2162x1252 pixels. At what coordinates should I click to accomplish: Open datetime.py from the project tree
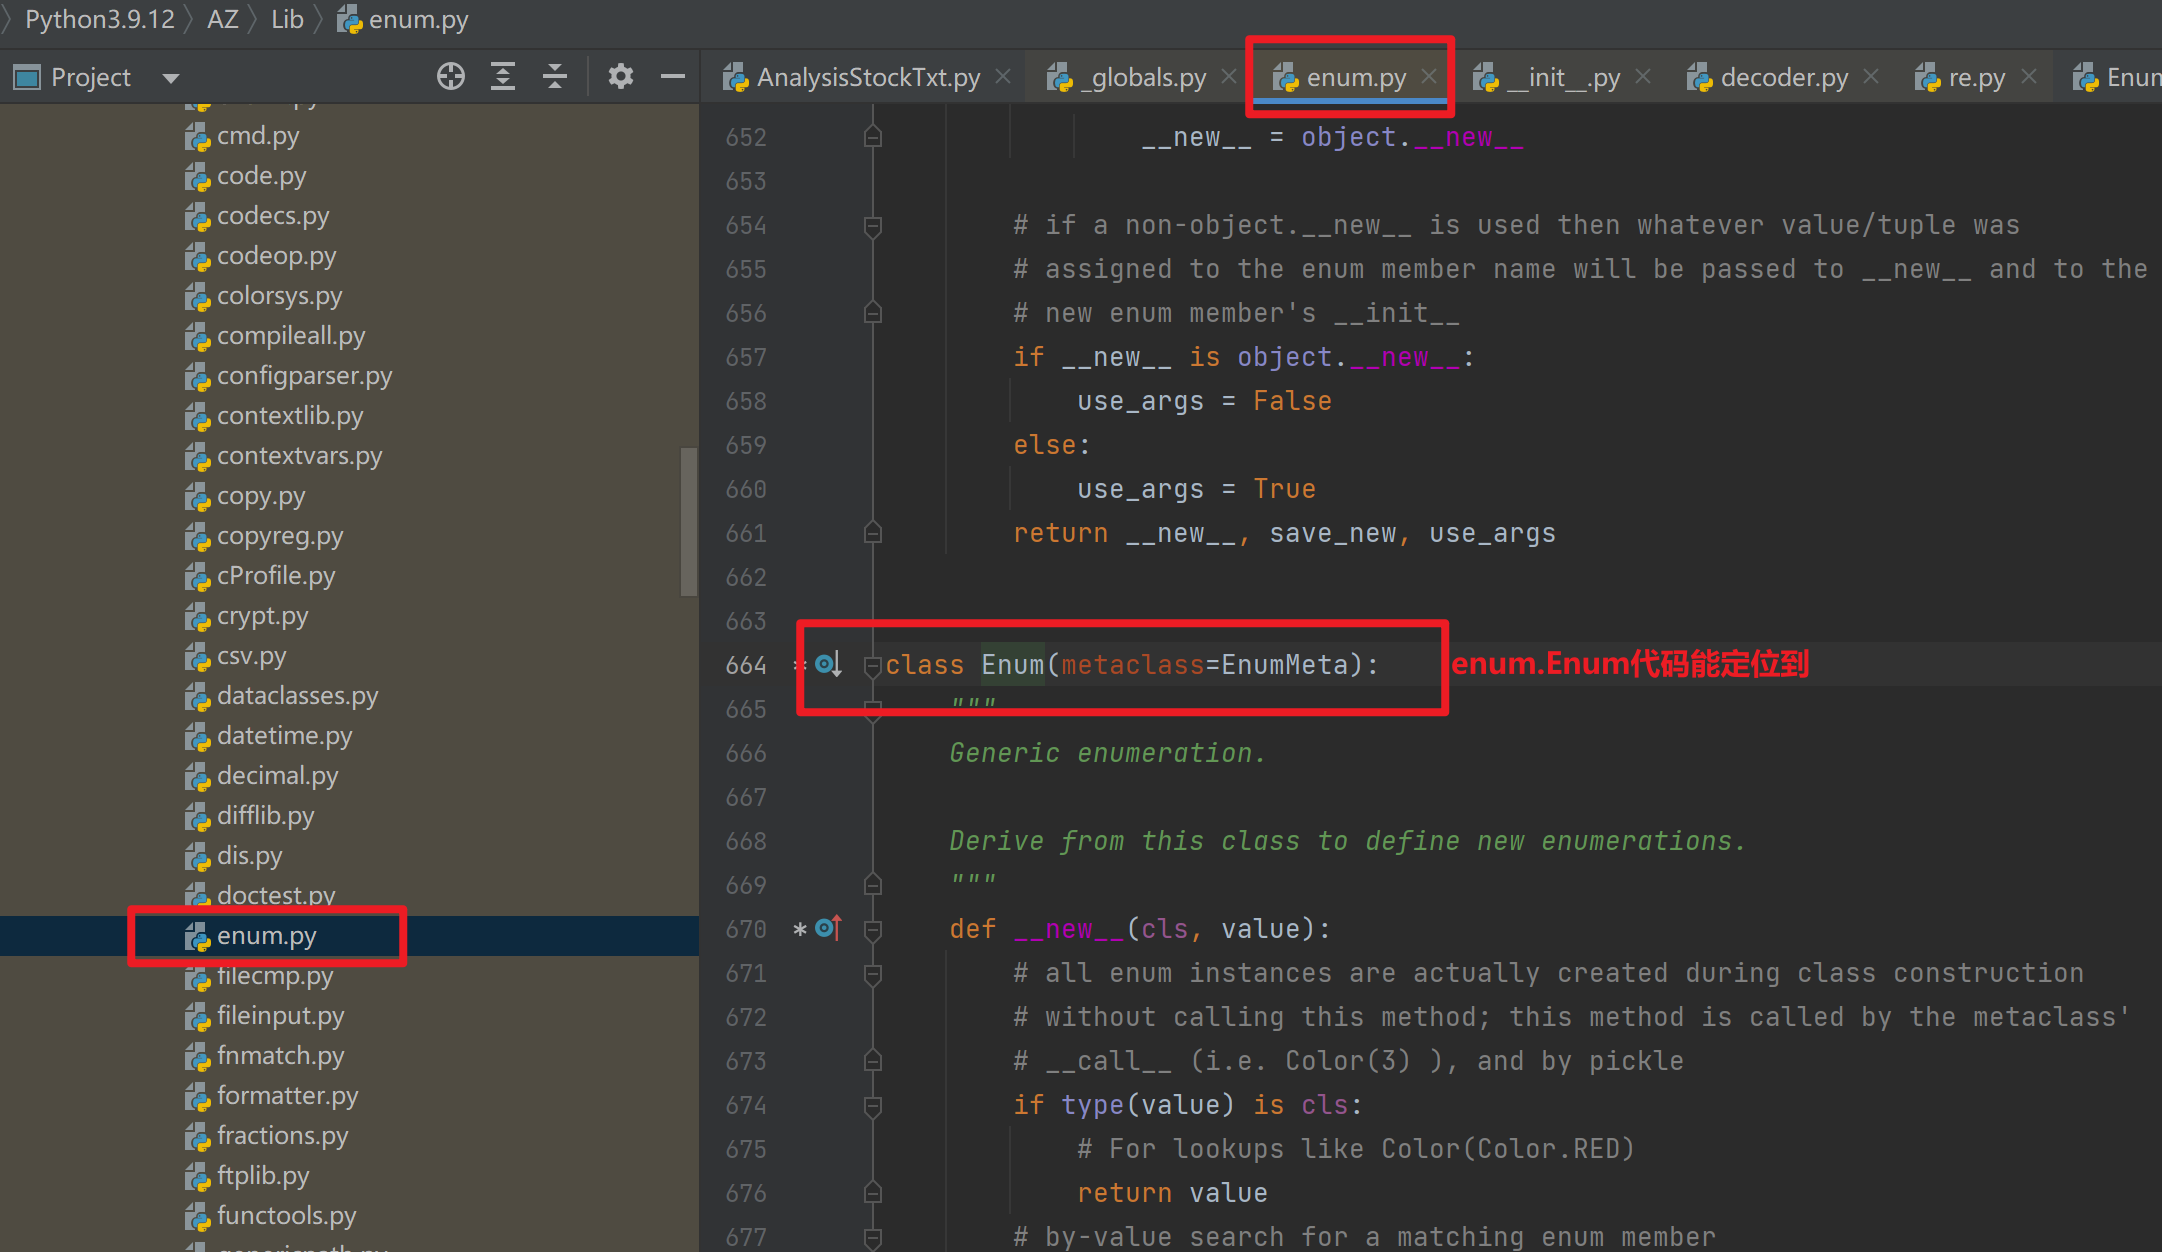[x=284, y=735]
